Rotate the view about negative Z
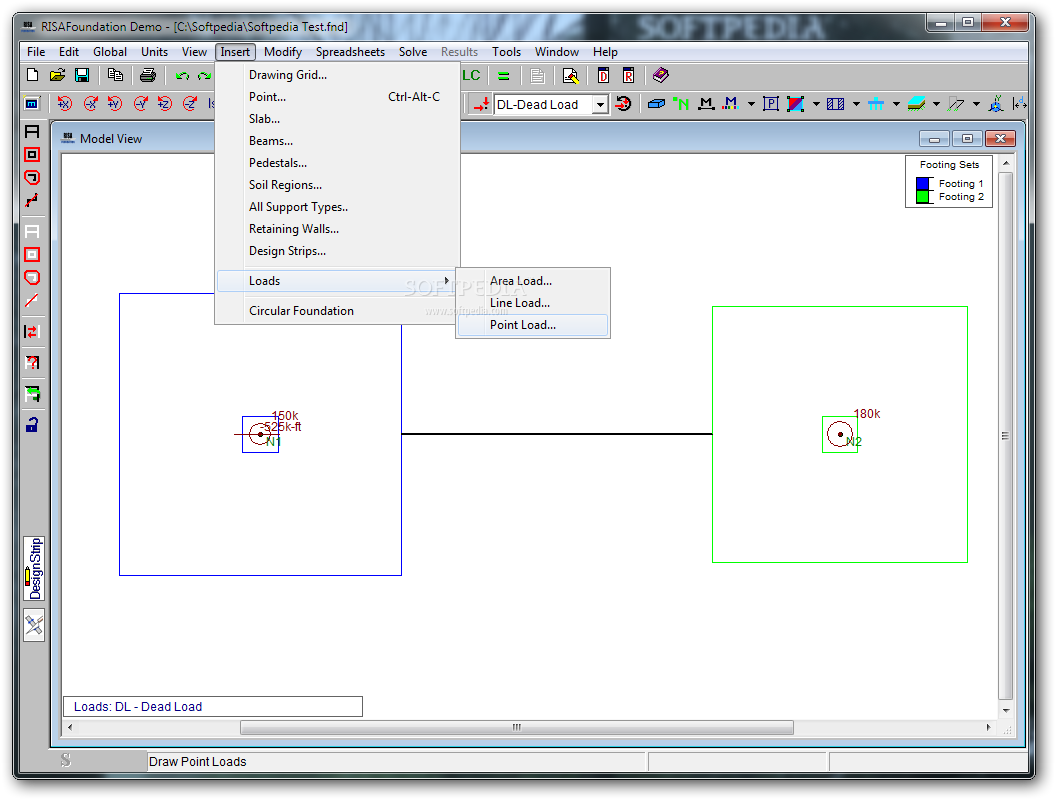Screen dimensions: 1056x800 pyautogui.click(x=190, y=104)
